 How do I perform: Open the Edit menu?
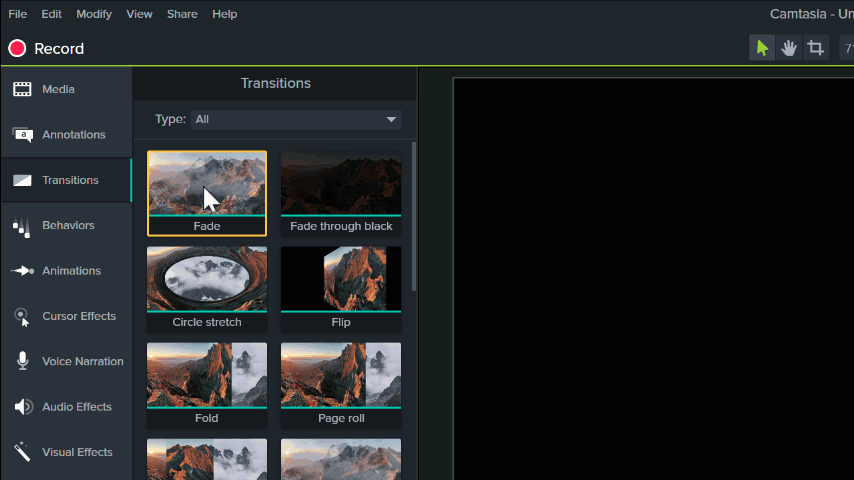pyautogui.click(x=51, y=14)
